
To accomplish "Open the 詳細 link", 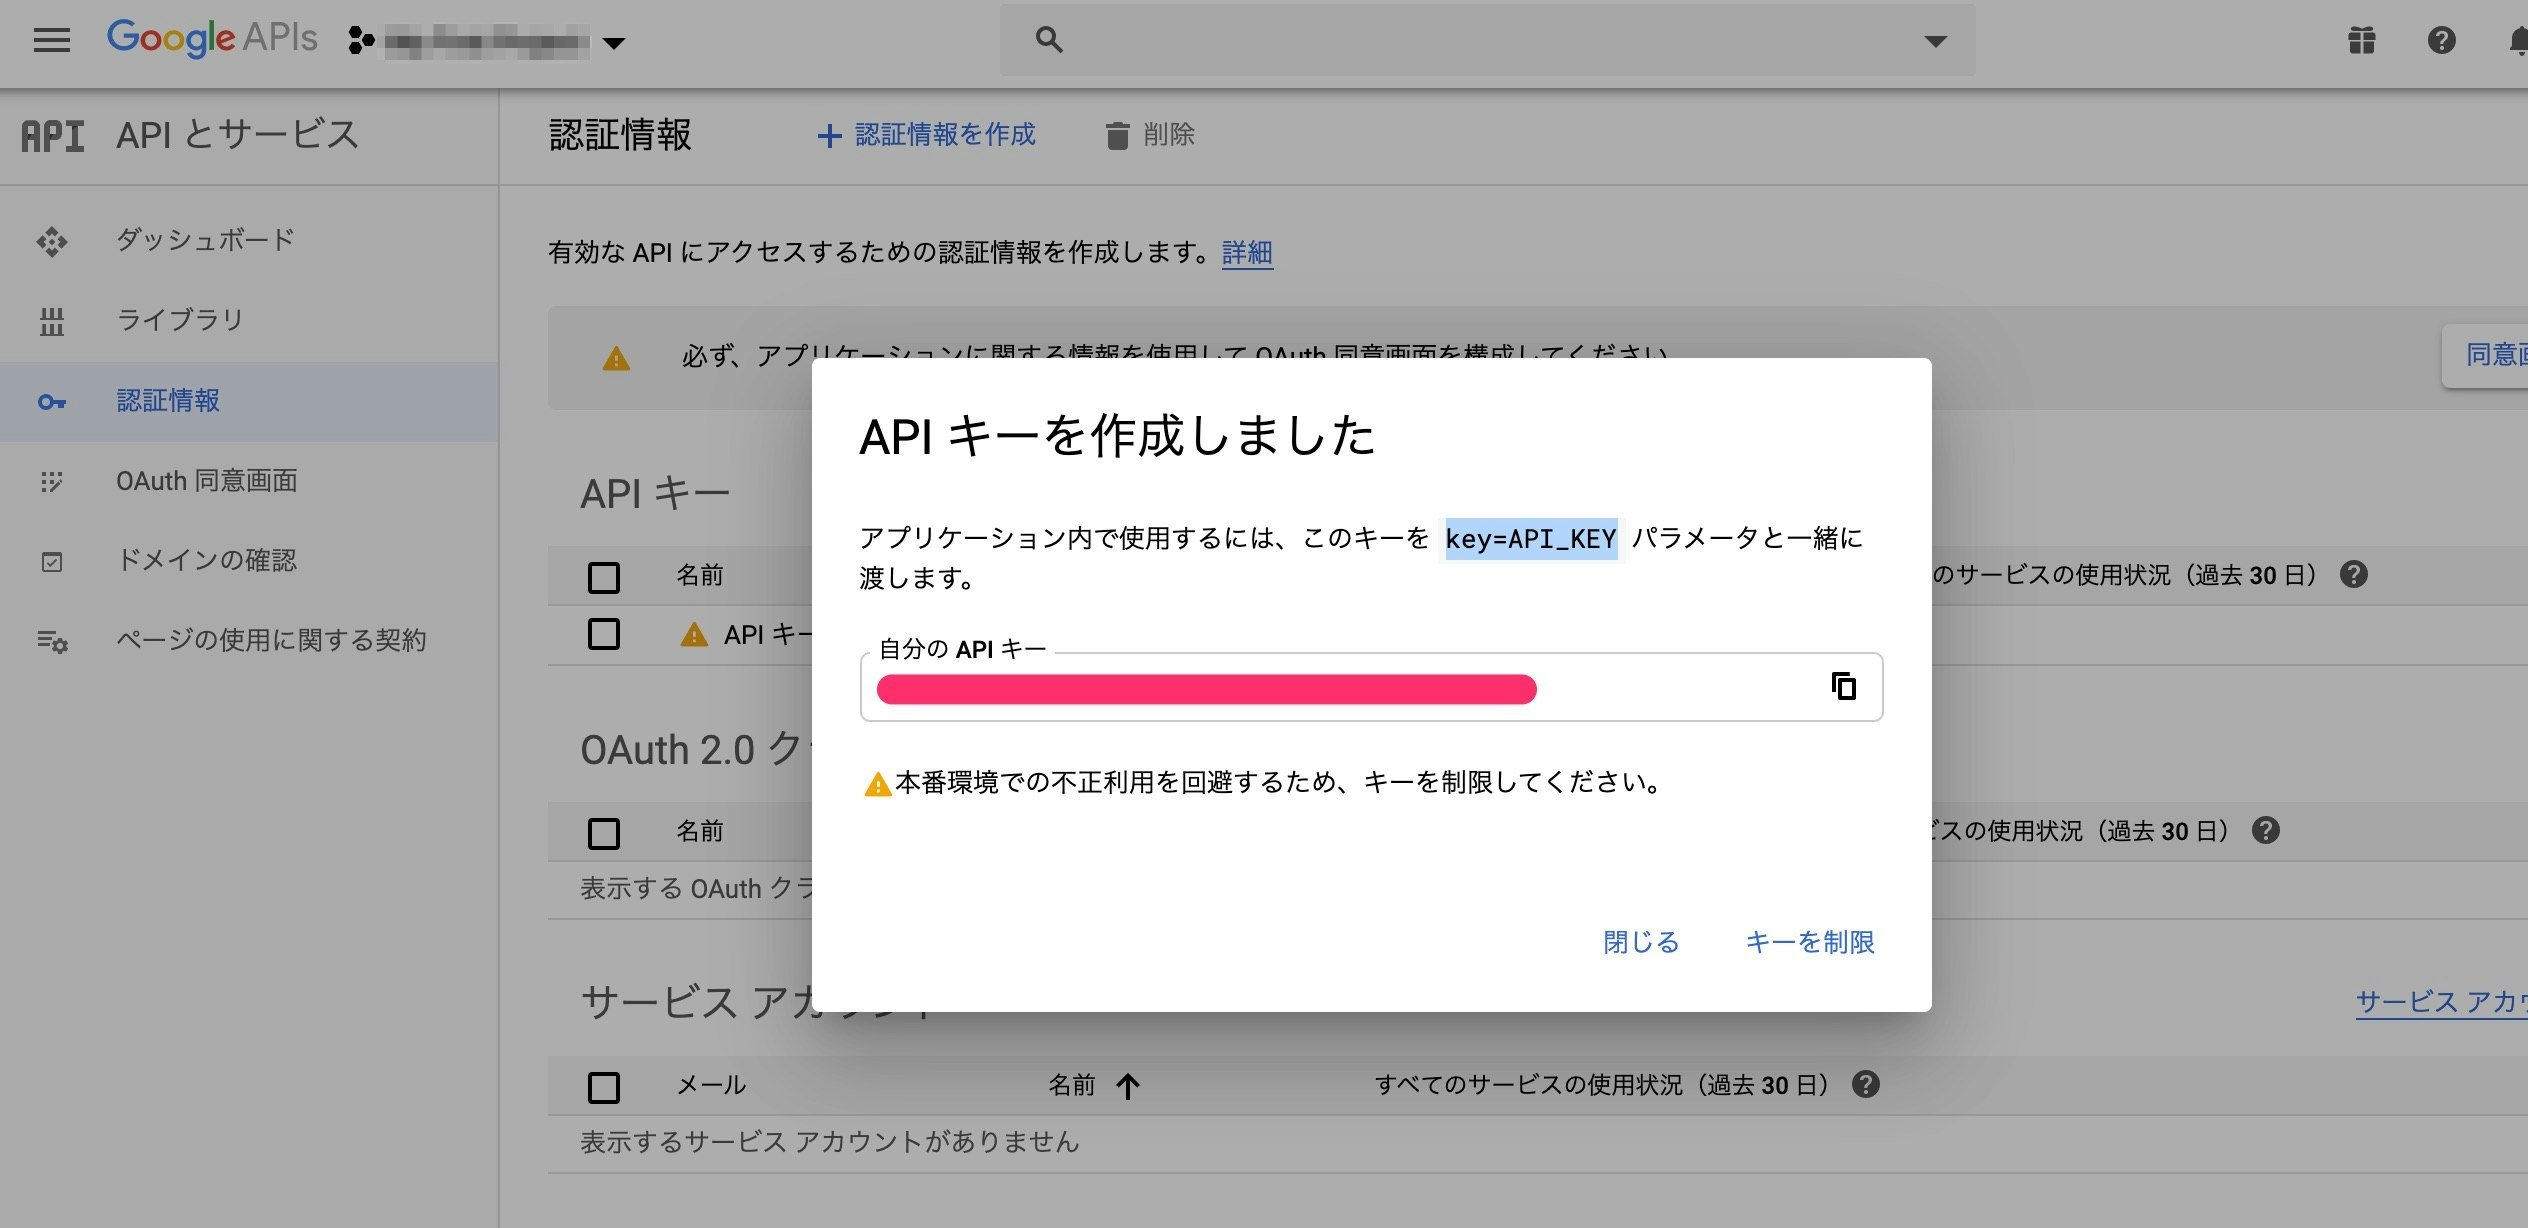I will 1247,252.
